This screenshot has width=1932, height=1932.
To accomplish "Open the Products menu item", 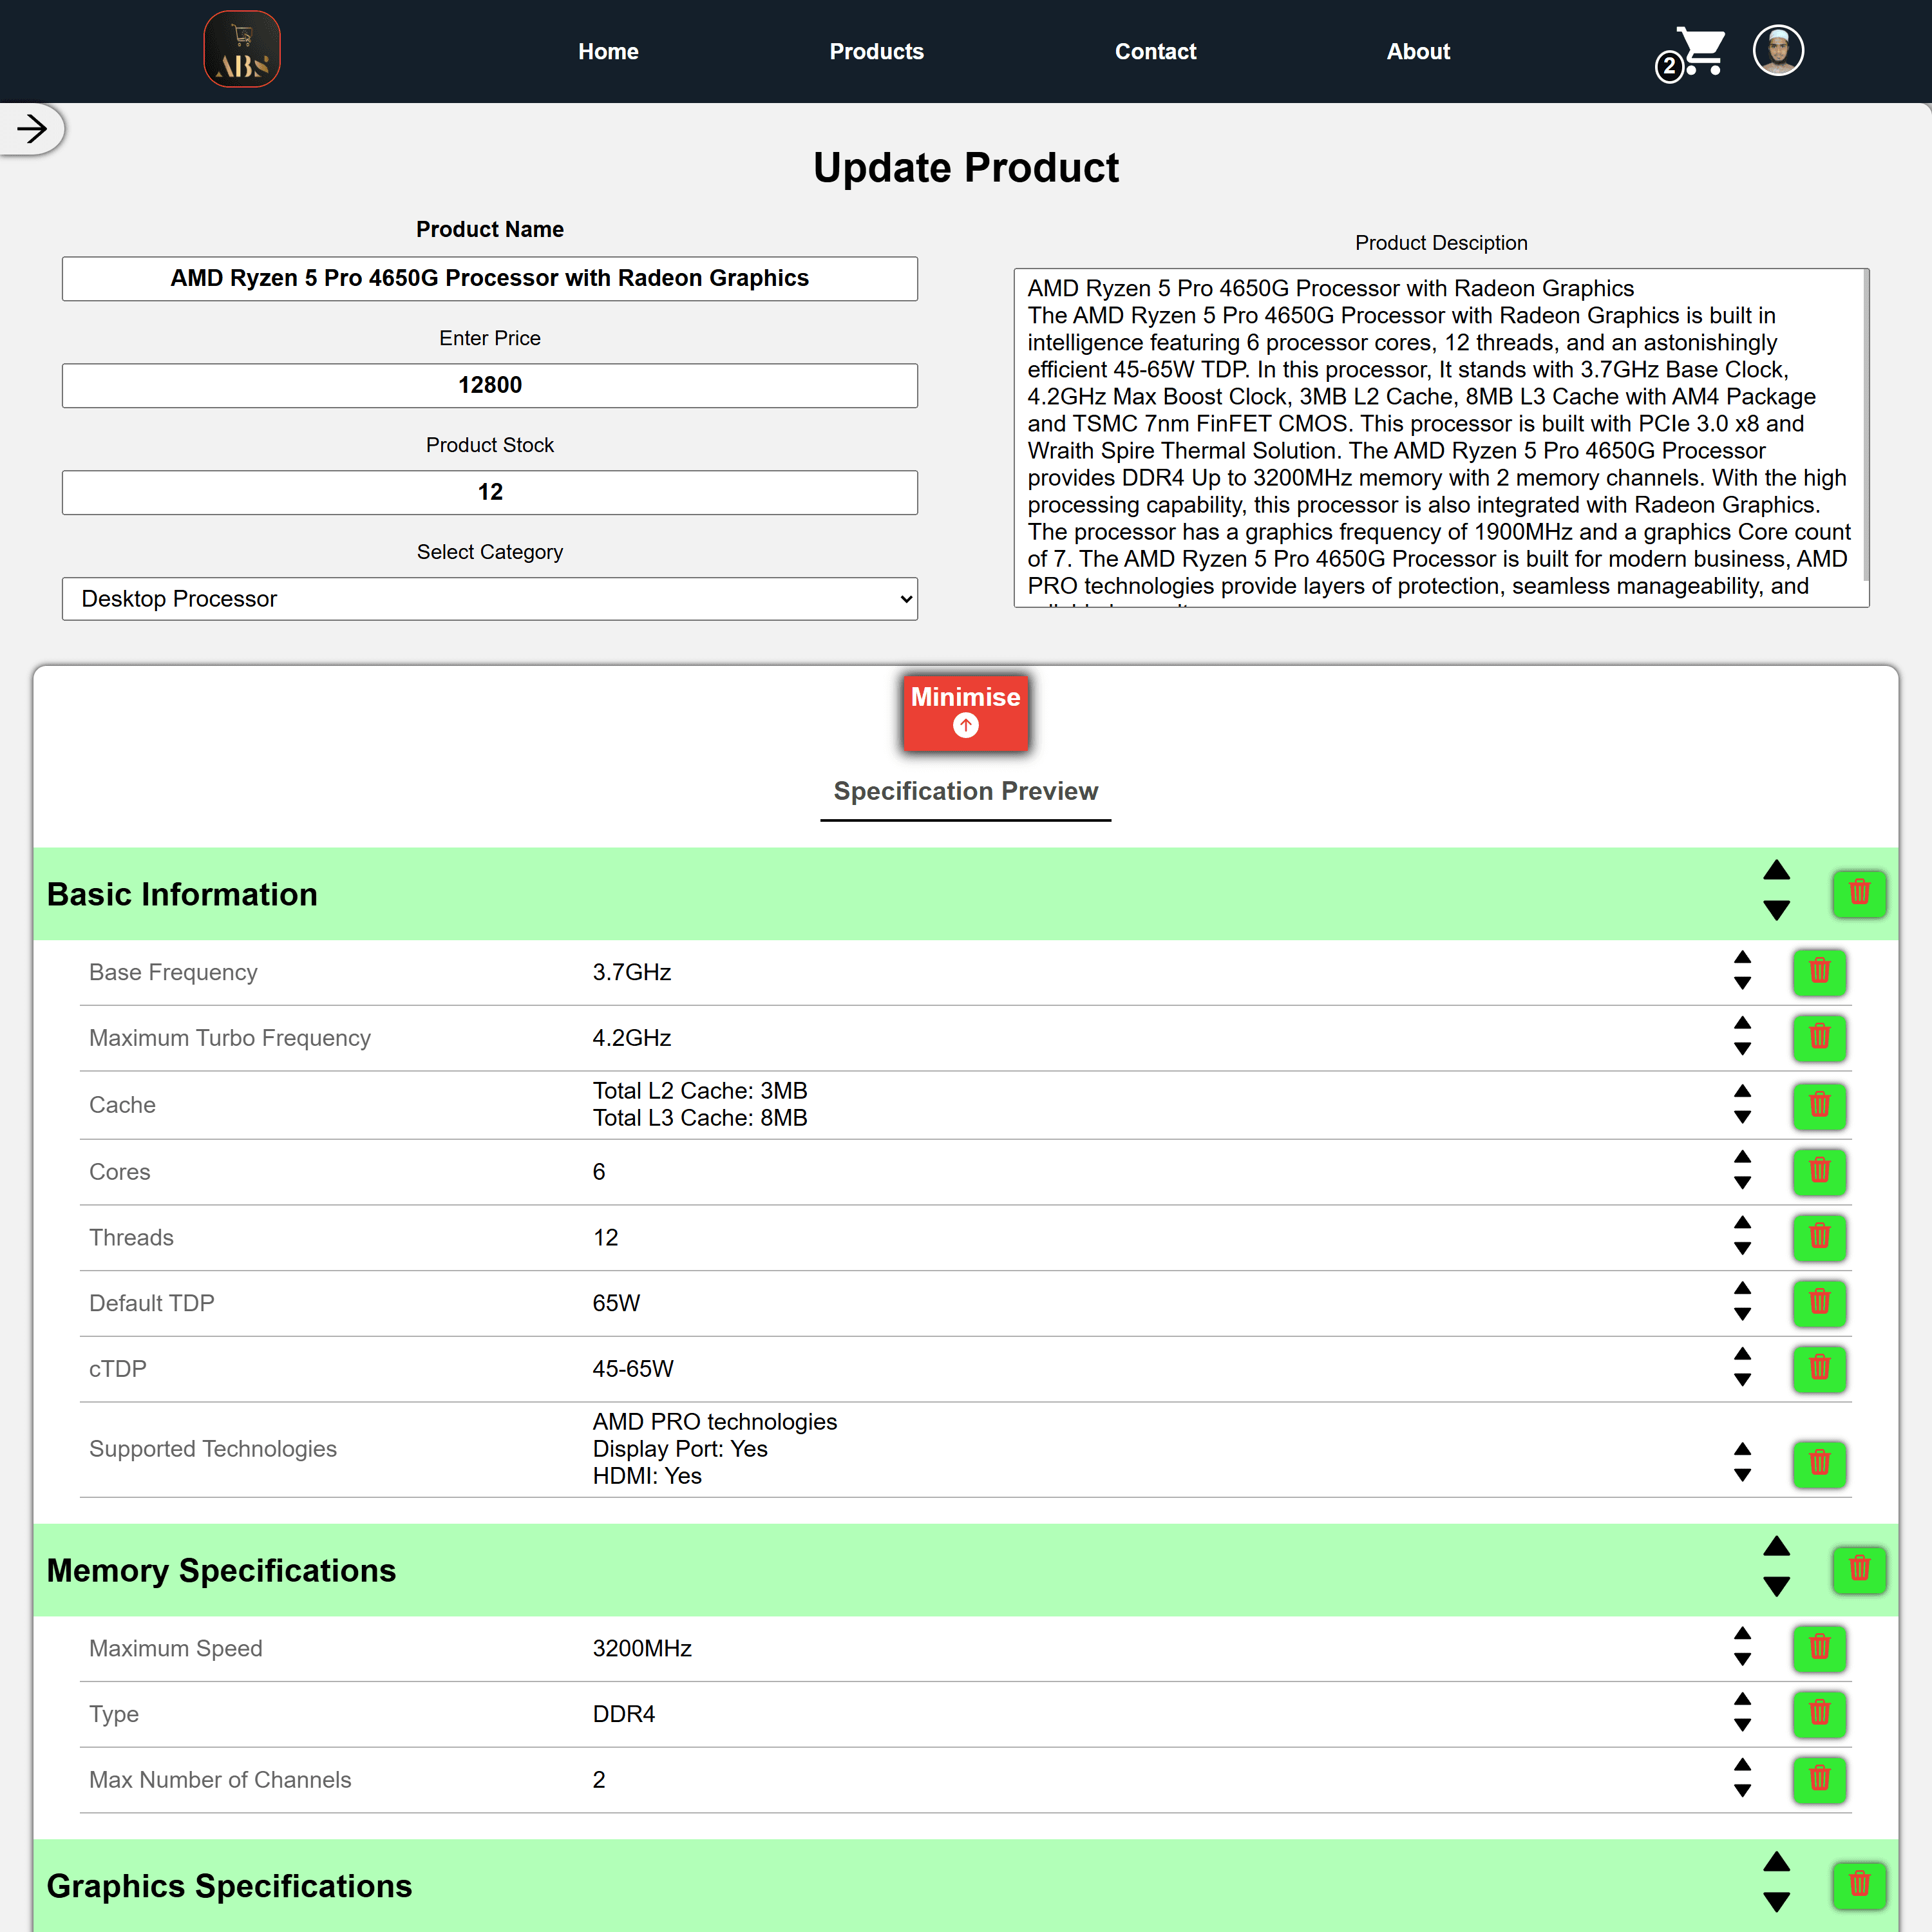I will 876,51.
